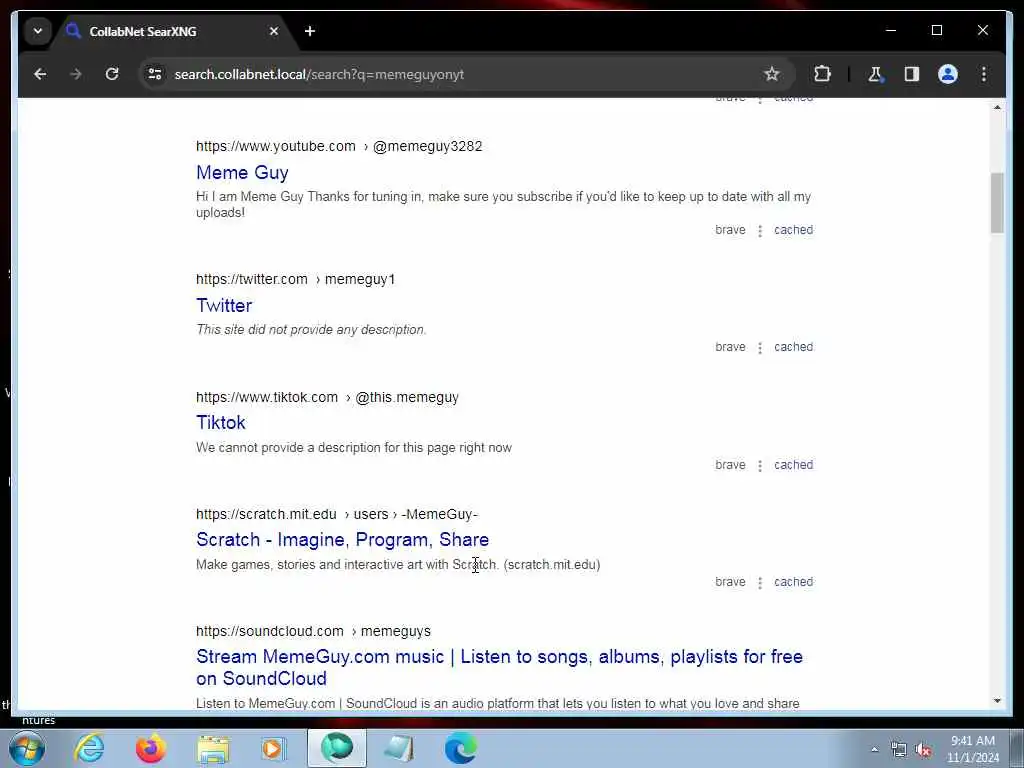
Task: View site information icon in address bar
Action: 155,74
